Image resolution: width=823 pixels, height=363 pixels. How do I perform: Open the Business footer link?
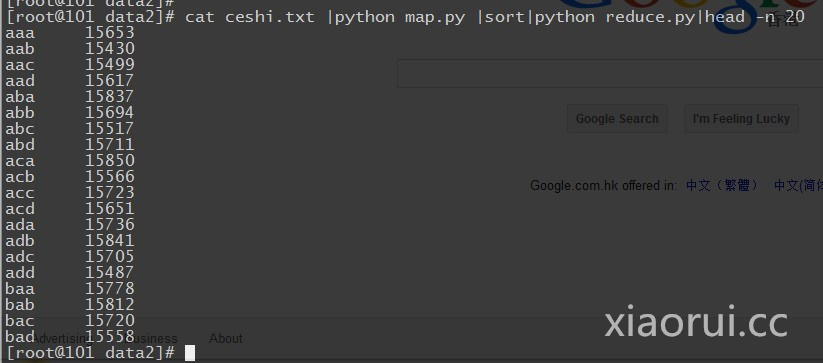[152, 338]
